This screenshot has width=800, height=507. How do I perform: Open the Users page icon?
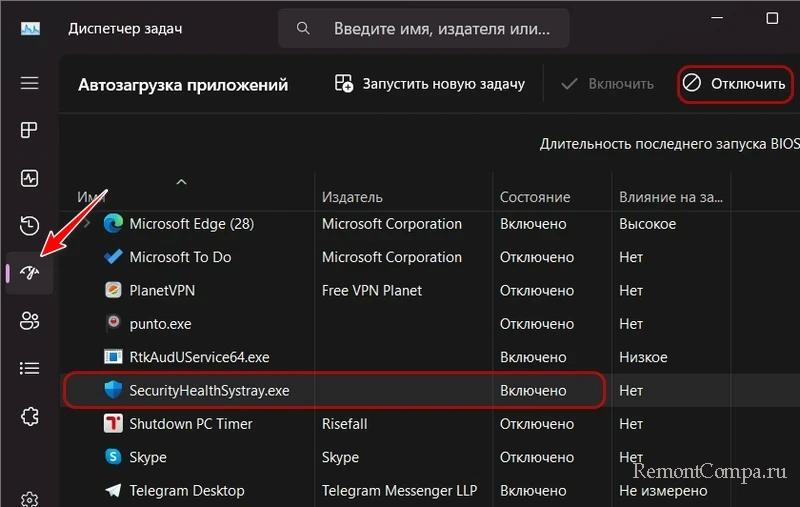pyautogui.click(x=30, y=321)
